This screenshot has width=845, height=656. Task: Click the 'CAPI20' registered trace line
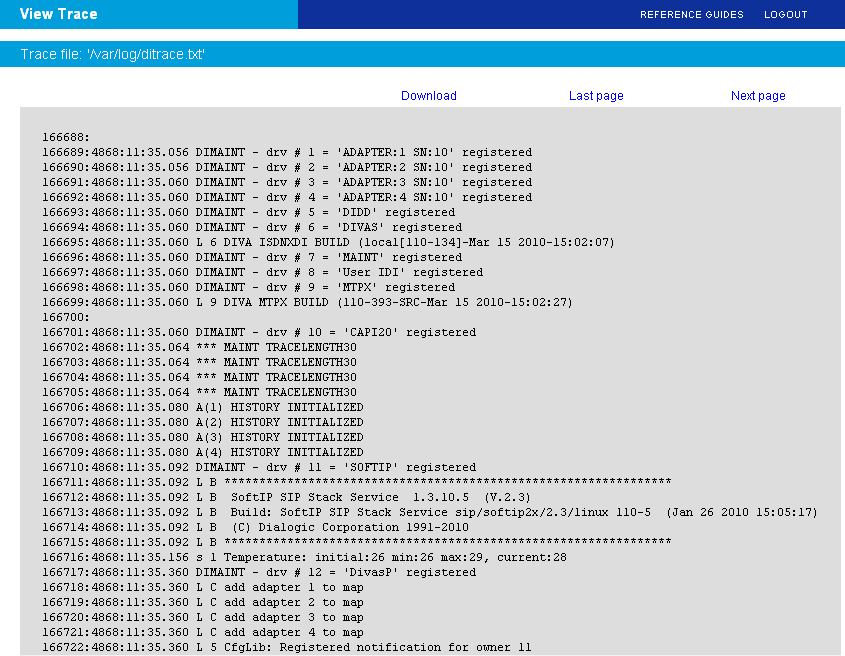tap(259, 332)
